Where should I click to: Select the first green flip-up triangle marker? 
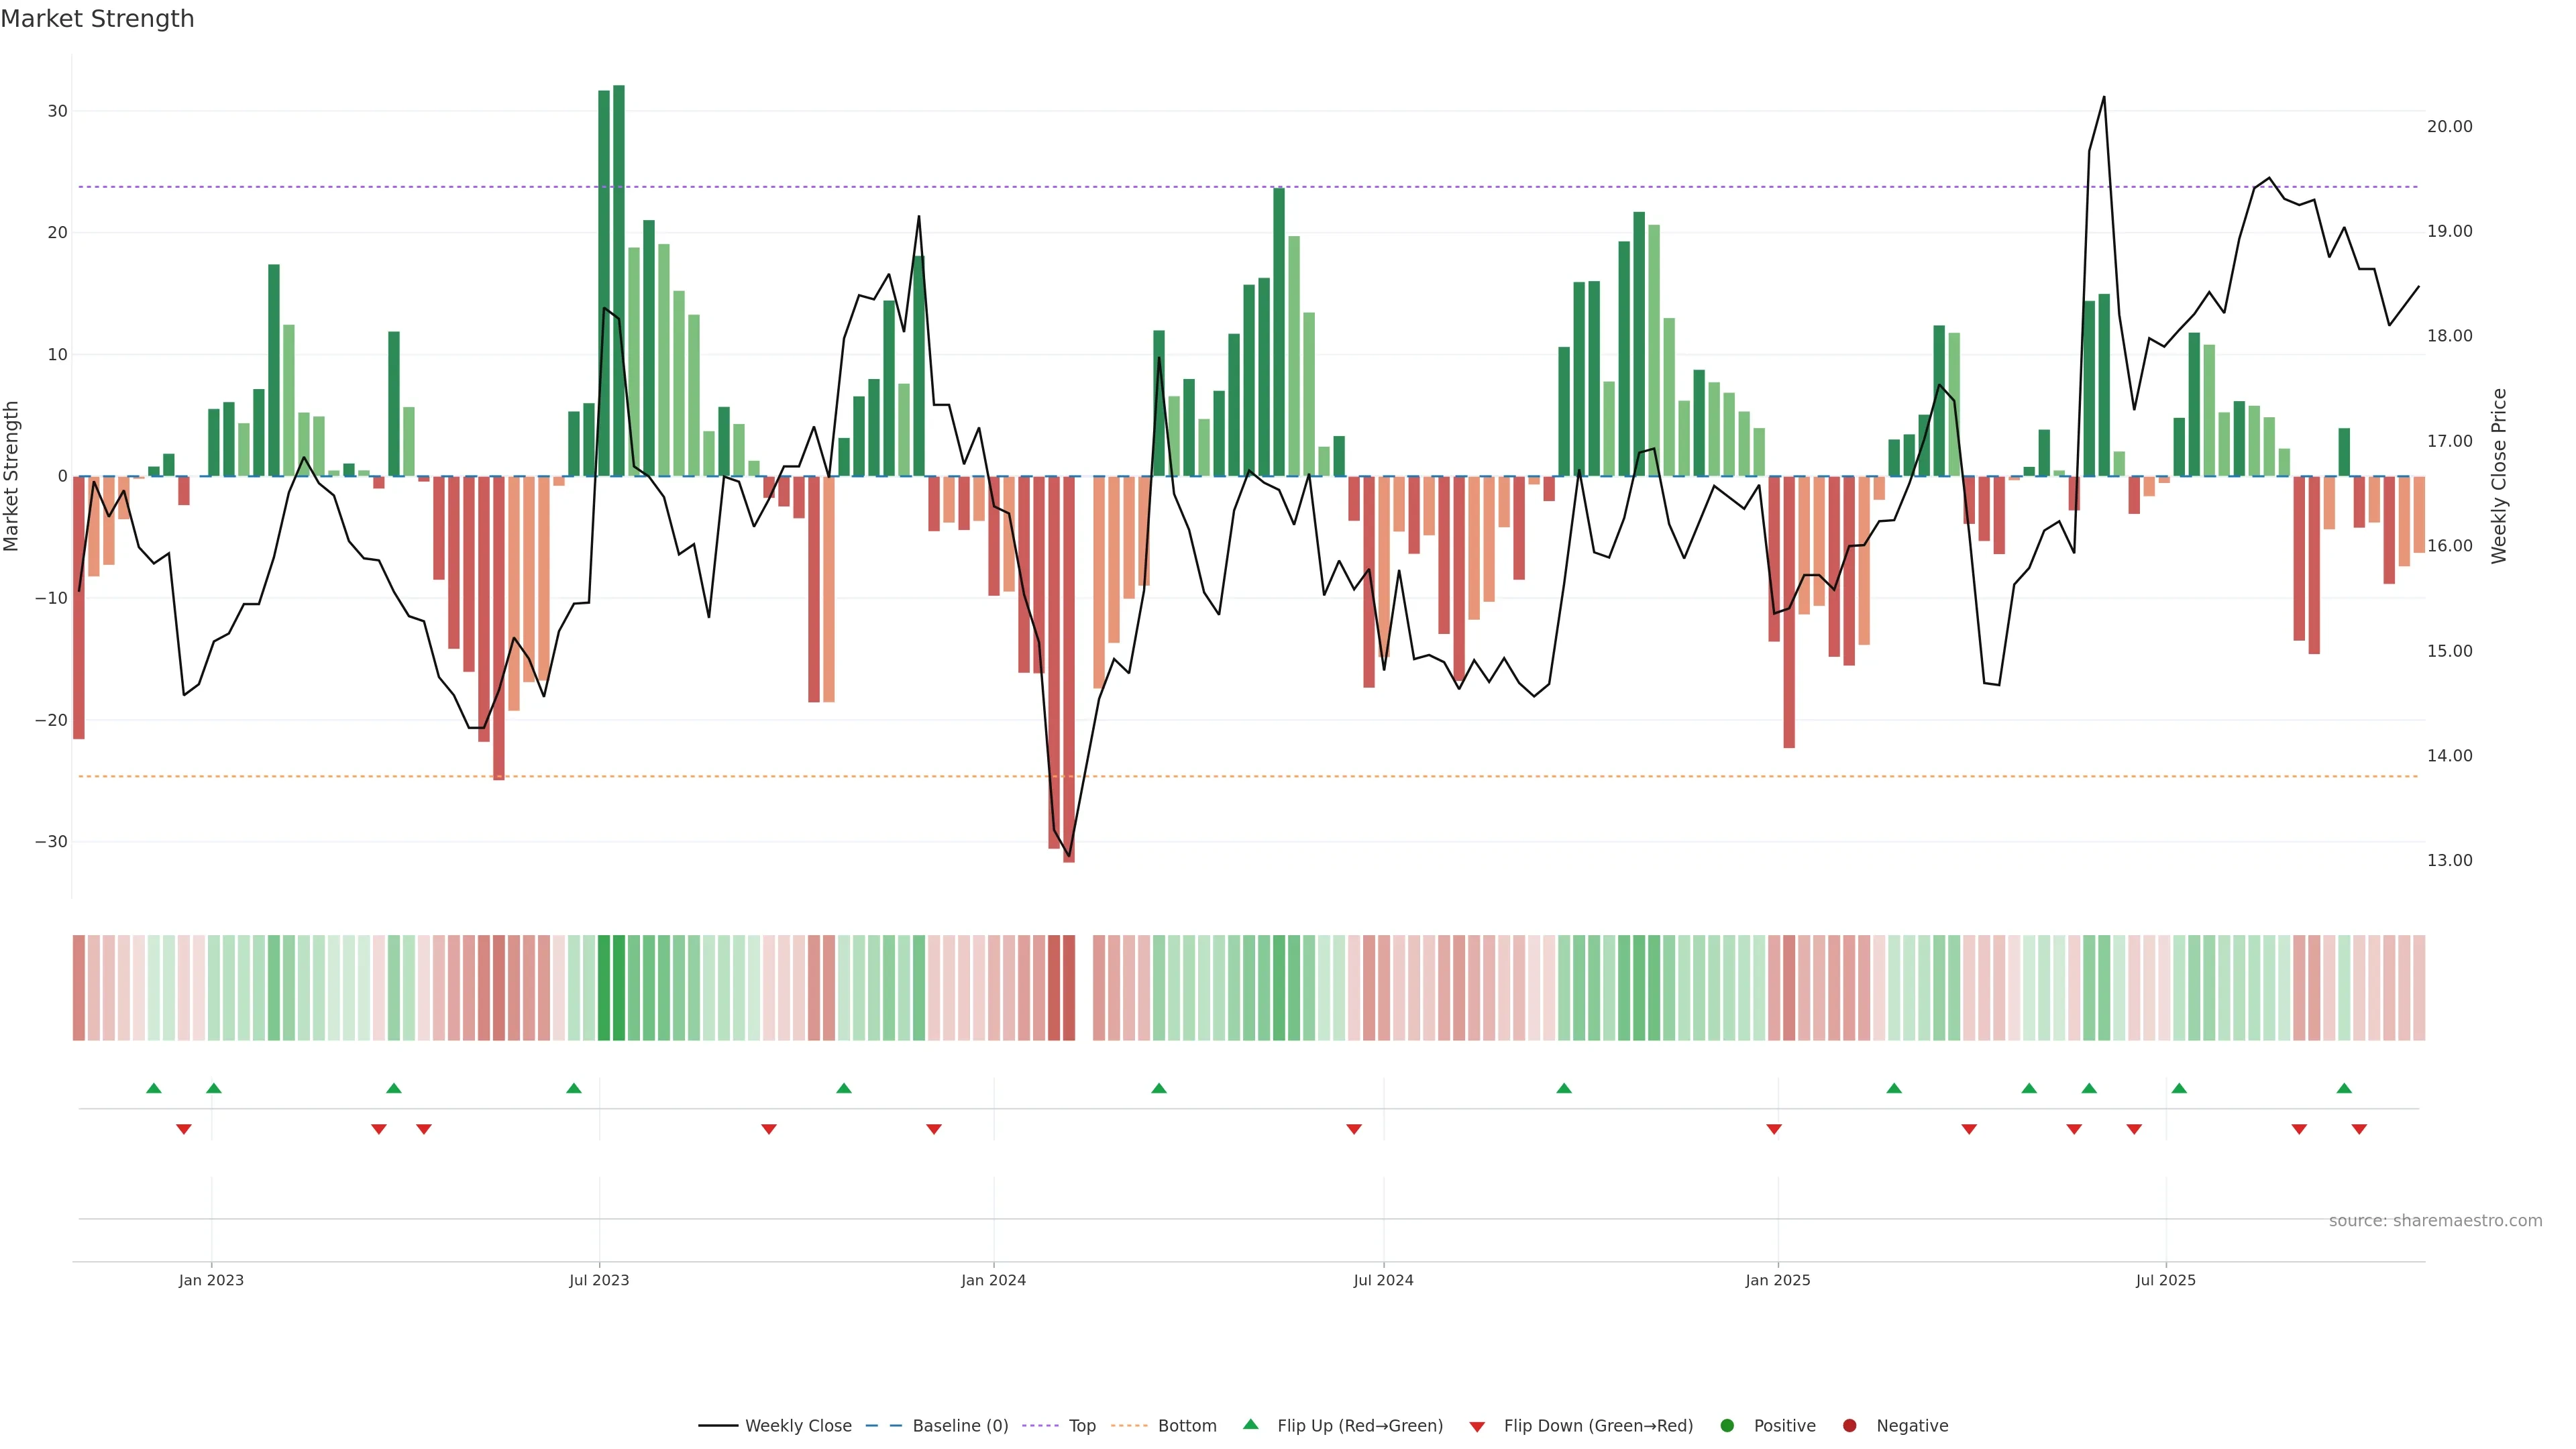click(x=154, y=1088)
